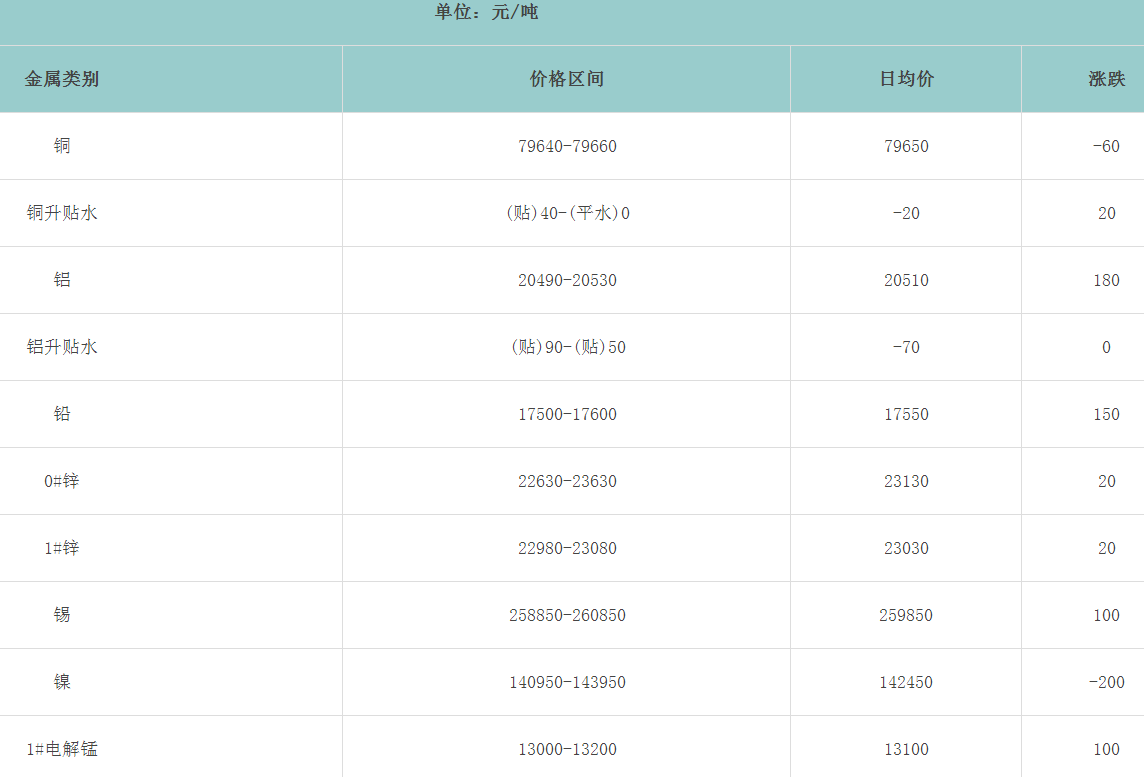1144x777 pixels.
Task: Click the (贴)90-(贴)50 price range cell
Action: click(x=567, y=347)
